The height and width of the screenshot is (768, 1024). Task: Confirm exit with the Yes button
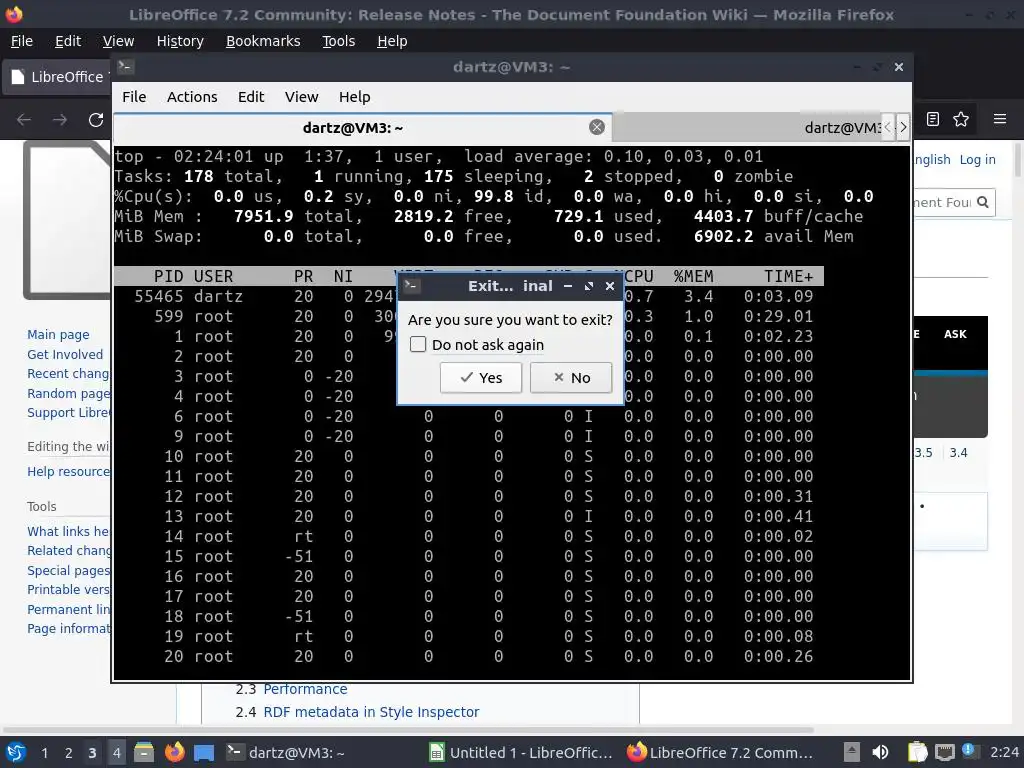click(481, 377)
